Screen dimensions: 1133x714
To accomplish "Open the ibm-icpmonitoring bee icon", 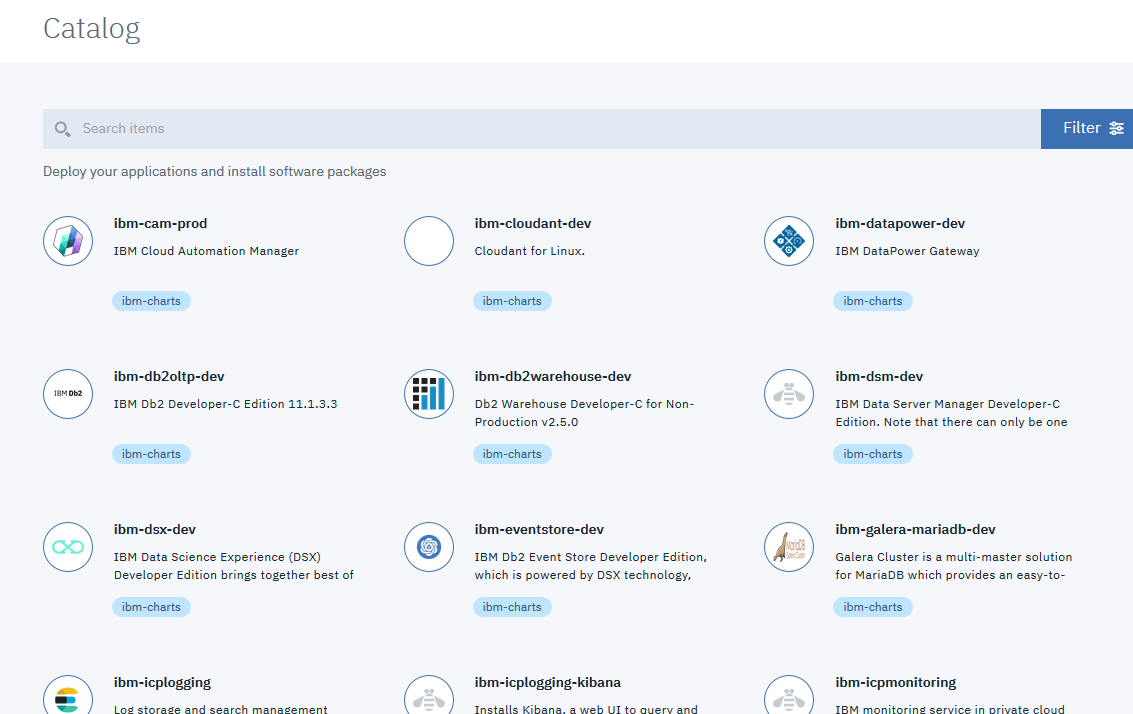I will point(789,694).
